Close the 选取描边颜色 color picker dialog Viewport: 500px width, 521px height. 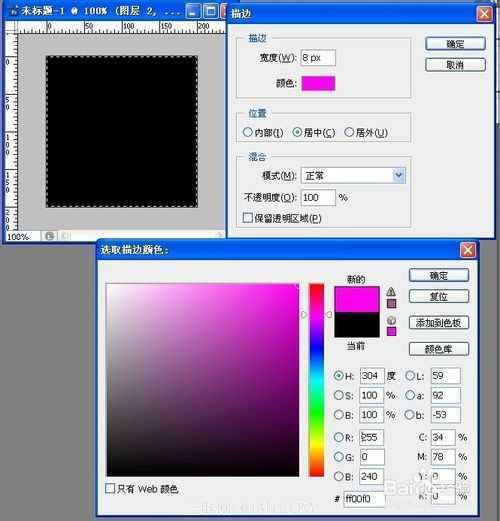pos(468,250)
